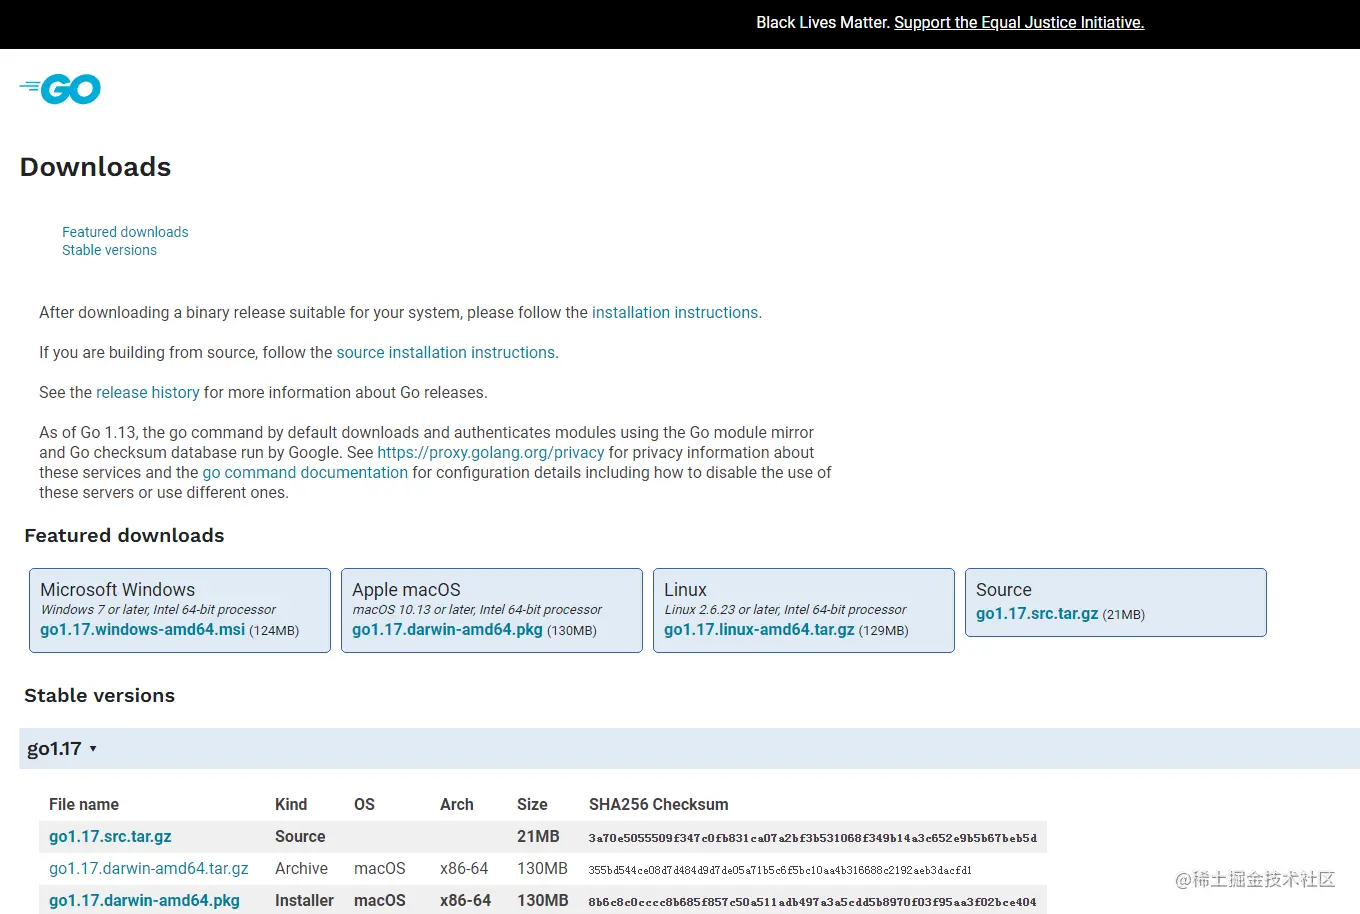Image resolution: width=1360 pixels, height=914 pixels.
Task: Click the SHA256 Checksum column header
Action: [658, 804]
